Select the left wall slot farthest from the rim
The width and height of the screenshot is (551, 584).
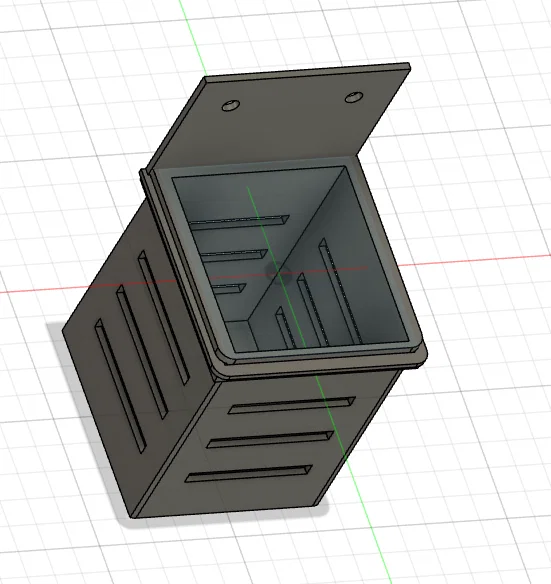(121, 385)
